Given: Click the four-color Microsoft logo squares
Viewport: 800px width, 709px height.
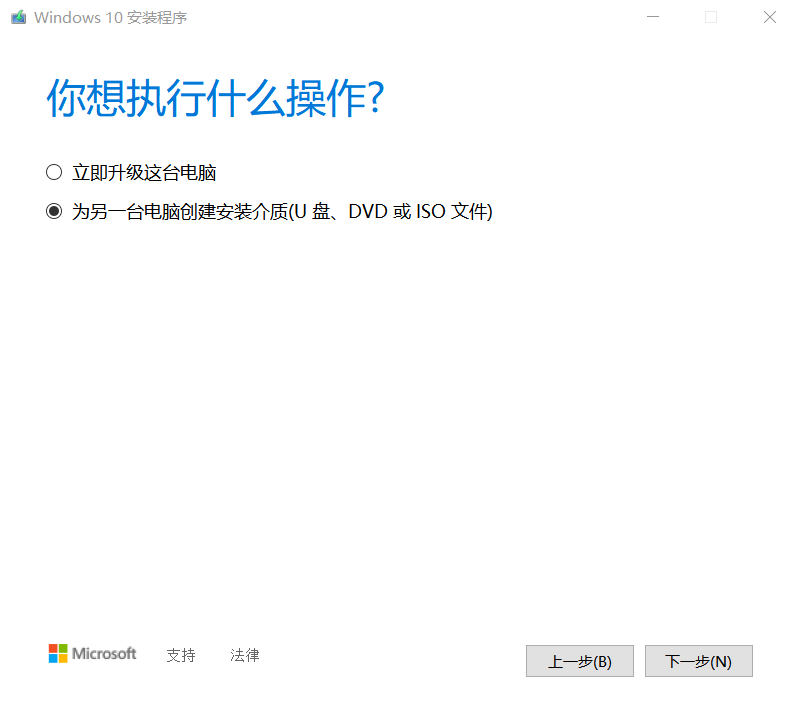Looking at the screenshot, I should point(58,653).
